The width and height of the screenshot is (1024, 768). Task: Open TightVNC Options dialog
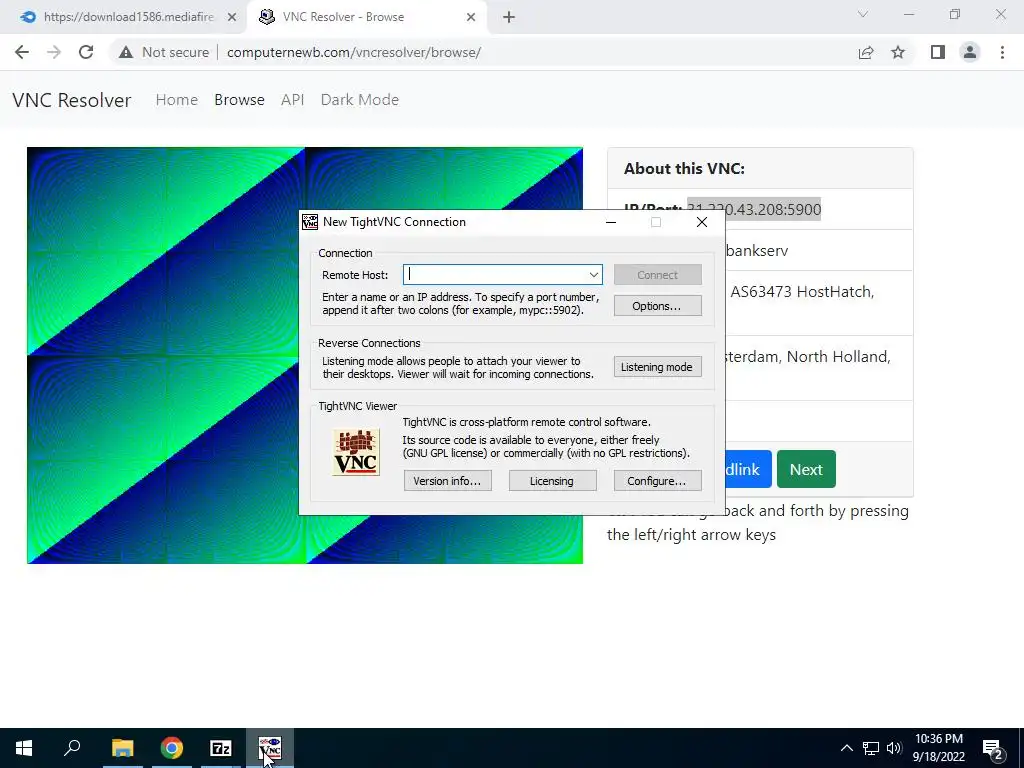(657, 306)
